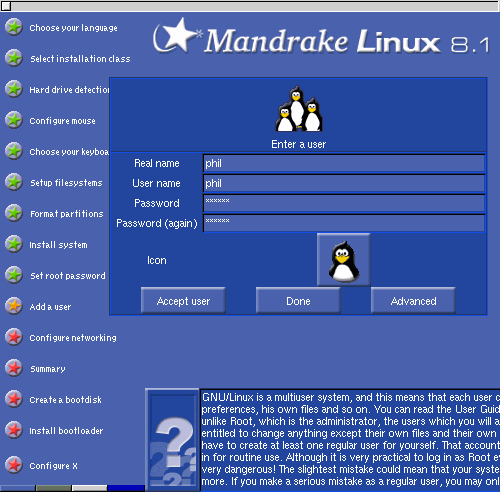This screenshot has height=492, width=500.
Task: Click the Mandrake Linux 8.1 title banner
Action: coord(322,37)
